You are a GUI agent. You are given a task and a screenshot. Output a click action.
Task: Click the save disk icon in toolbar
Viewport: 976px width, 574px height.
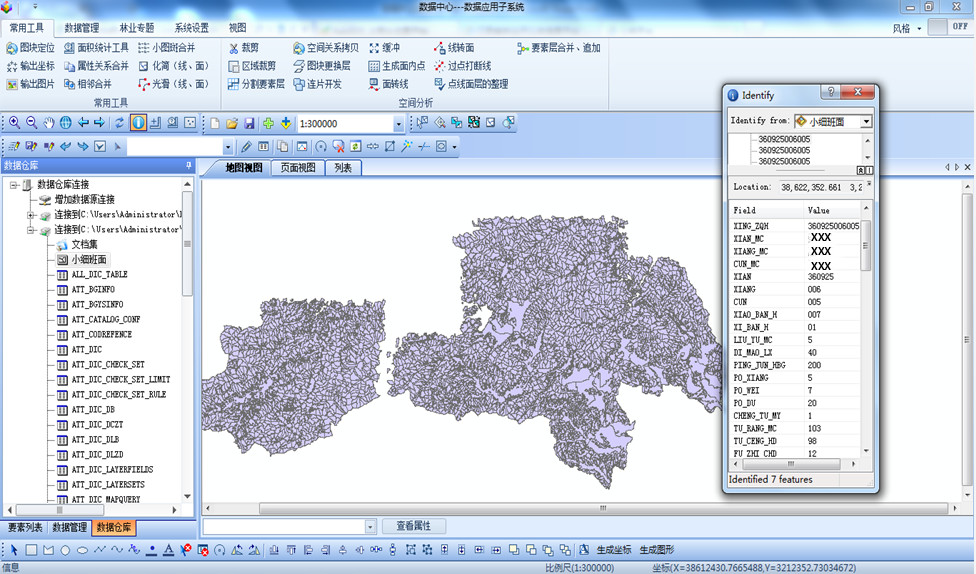click(248, 123)
